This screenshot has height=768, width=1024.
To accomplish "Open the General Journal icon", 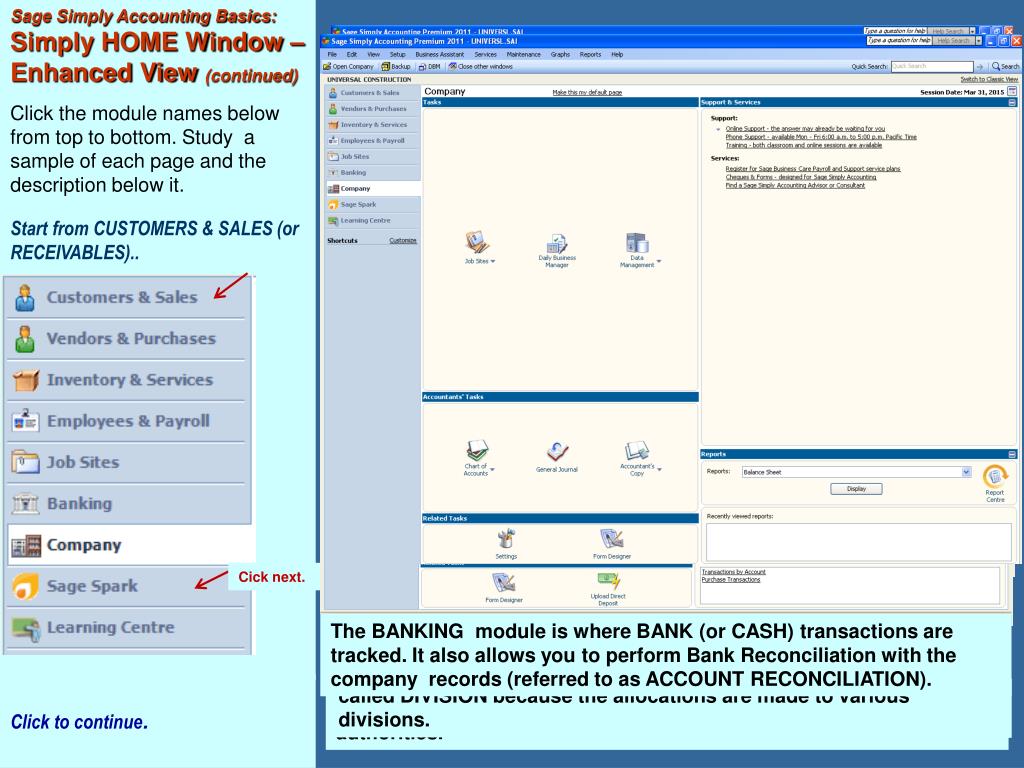I will 557,452.
